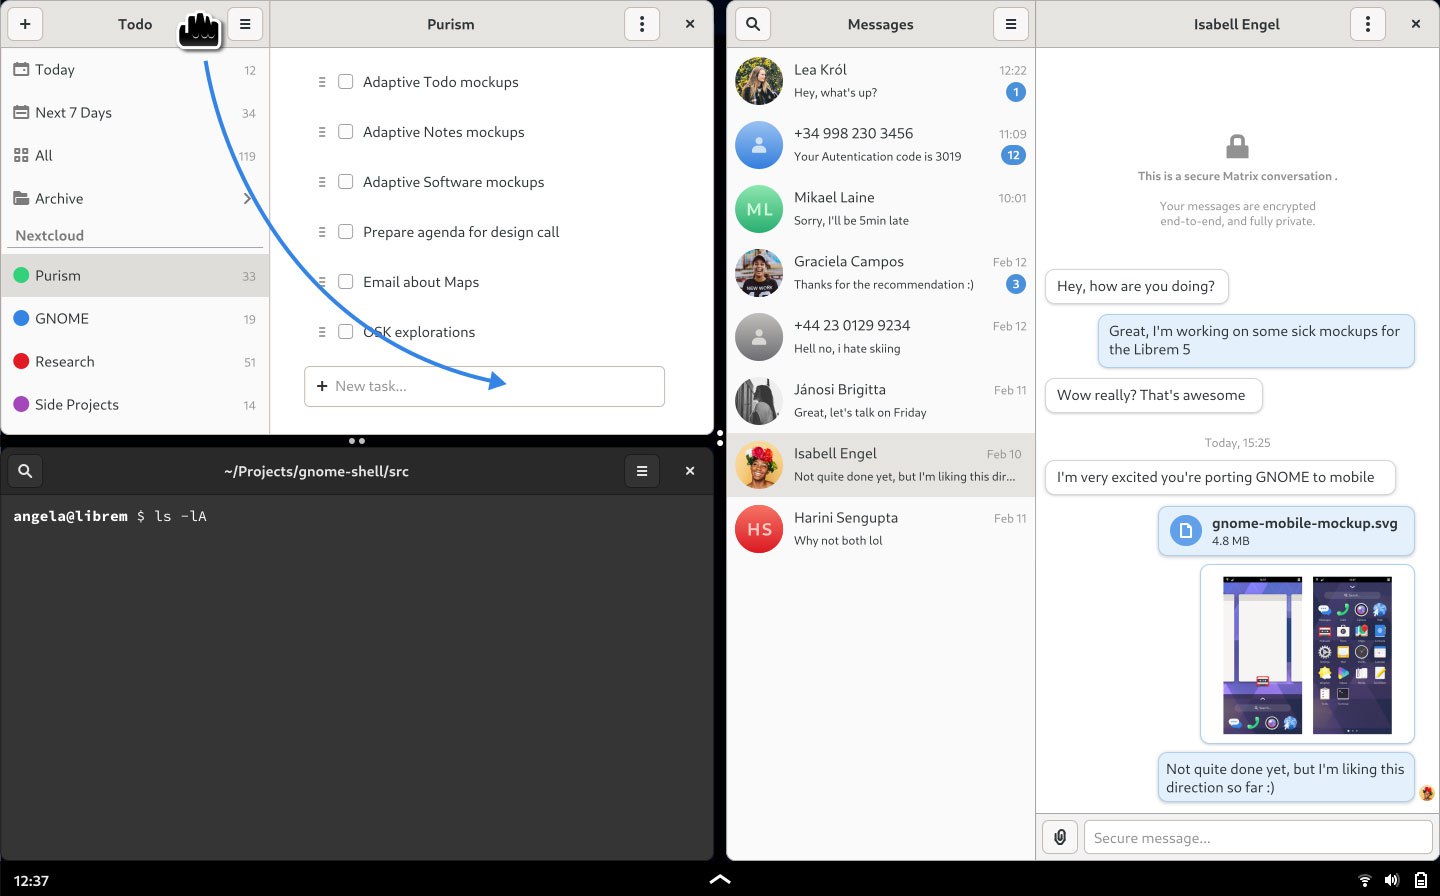Grab drag handle of Adaptive Notes mockups
This screenshot has height=896, width=1440.
[x=322, y=132]
